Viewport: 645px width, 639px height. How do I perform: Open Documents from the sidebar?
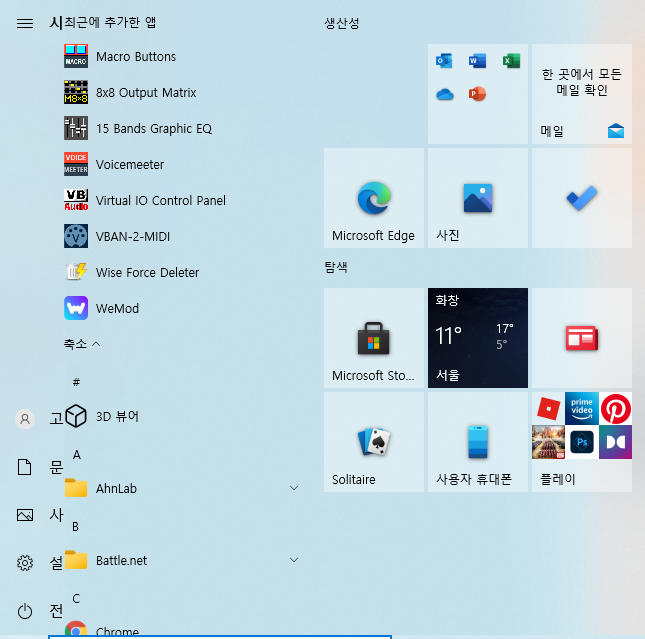(x=24, y=467)
